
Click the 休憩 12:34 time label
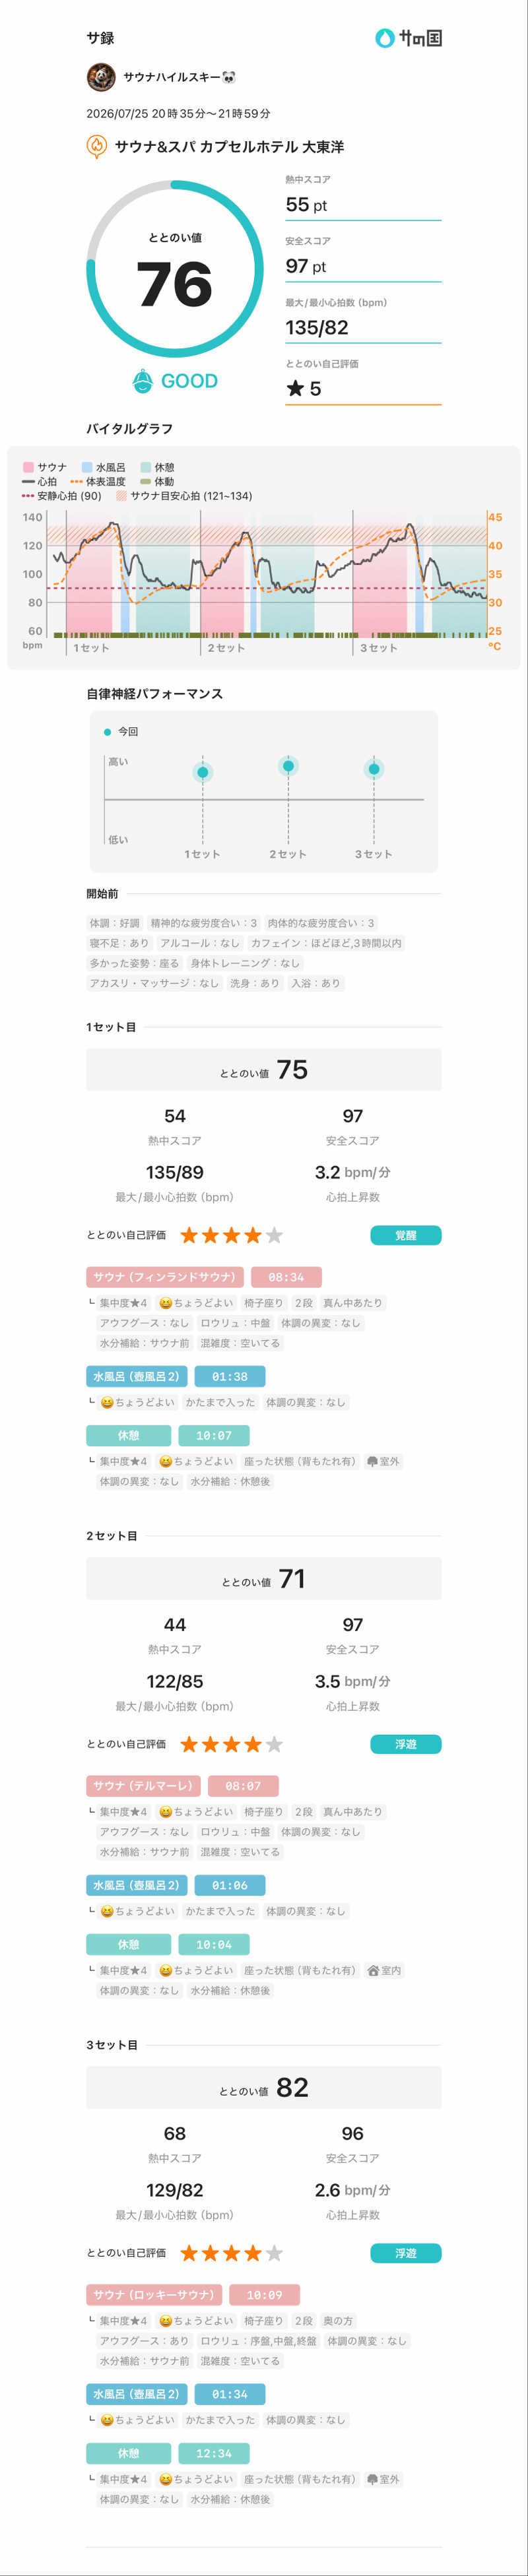point(214,2453)
